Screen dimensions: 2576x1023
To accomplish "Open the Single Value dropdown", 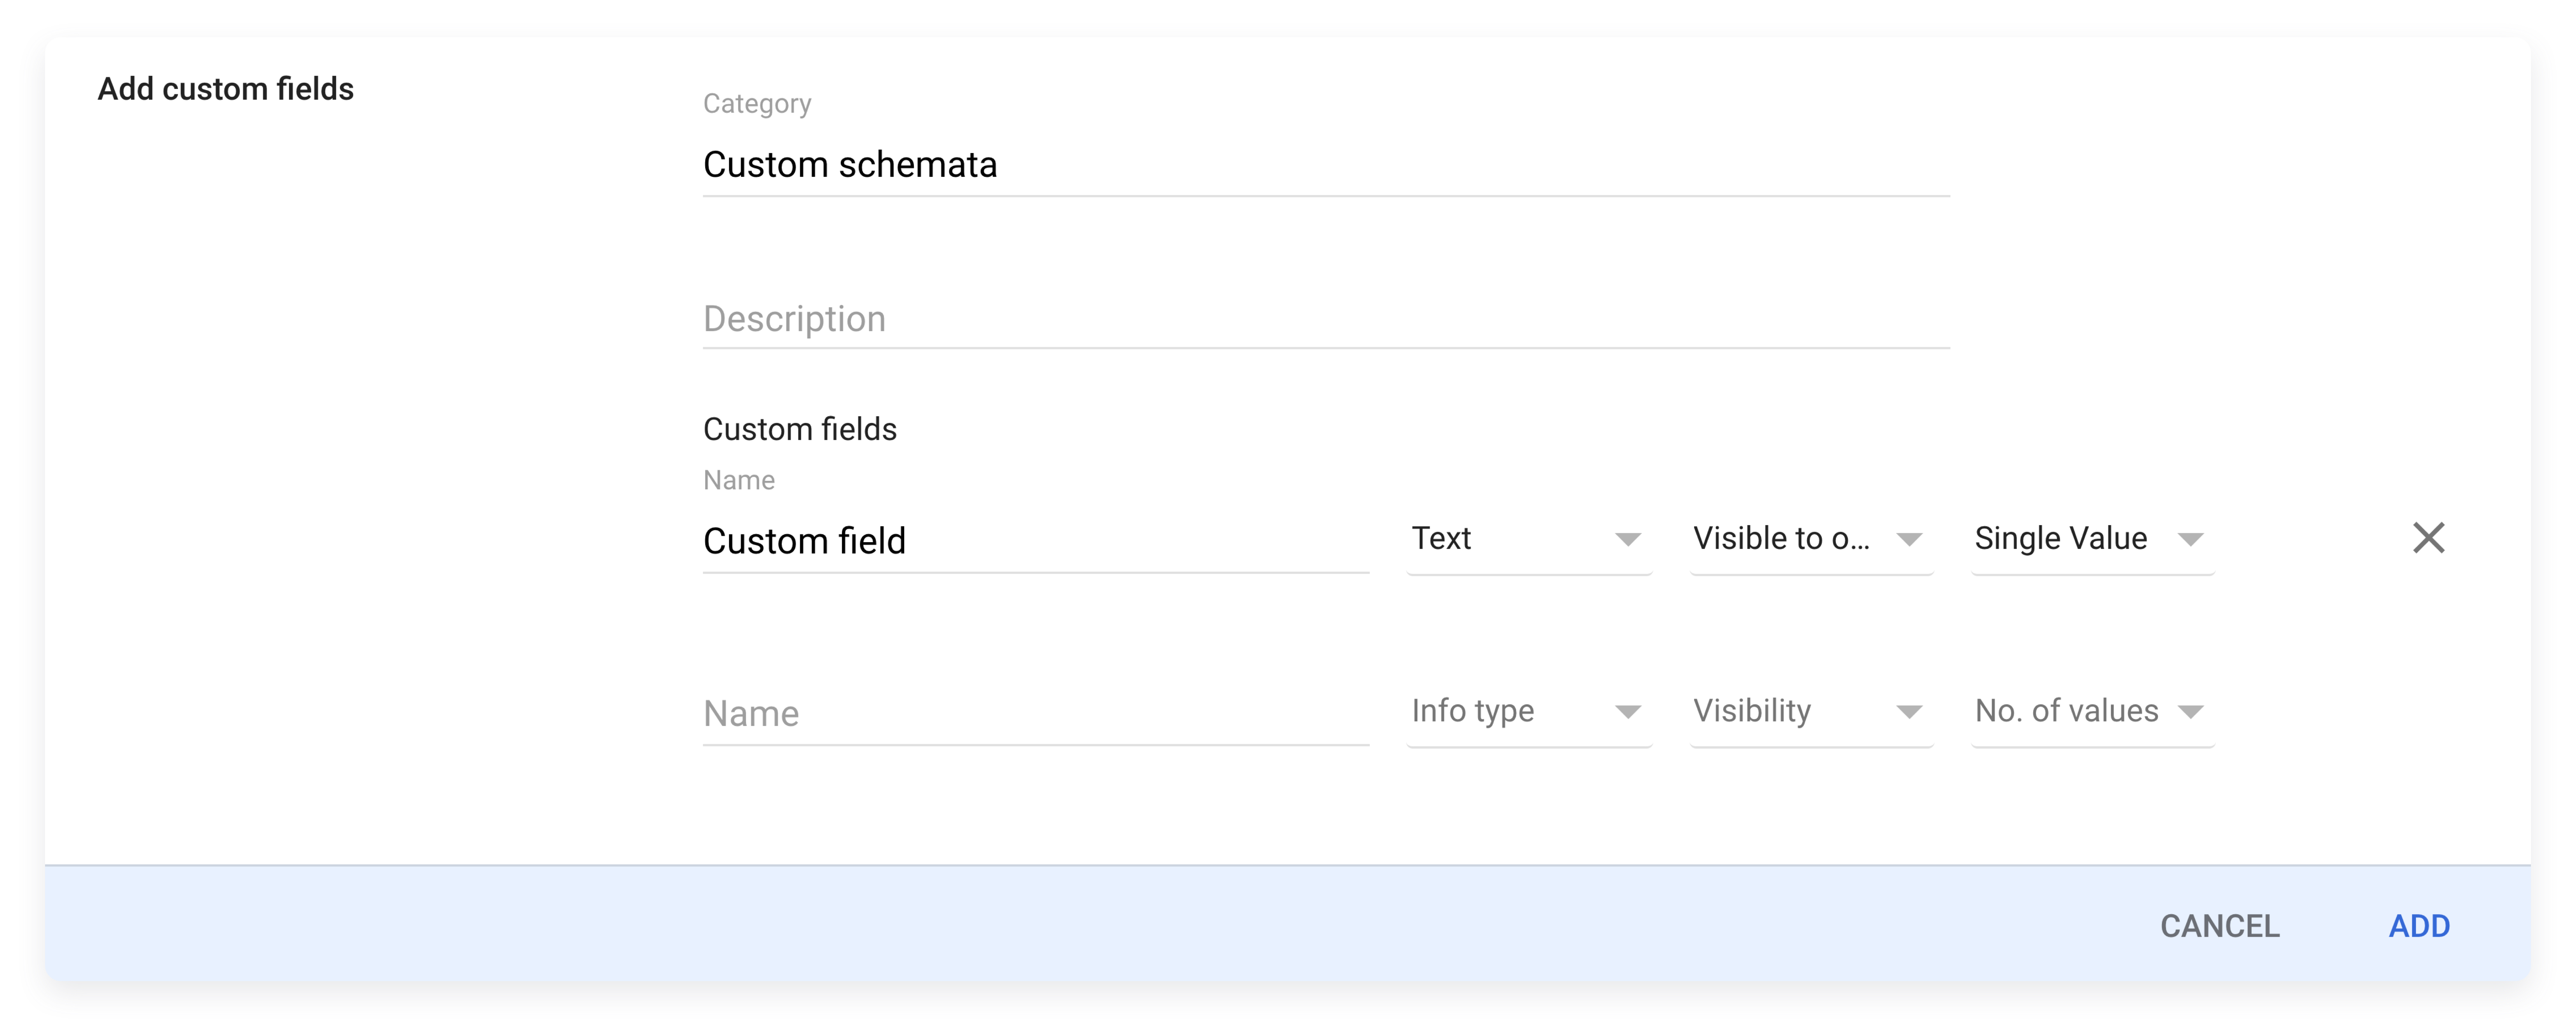I will [2090, 539].
